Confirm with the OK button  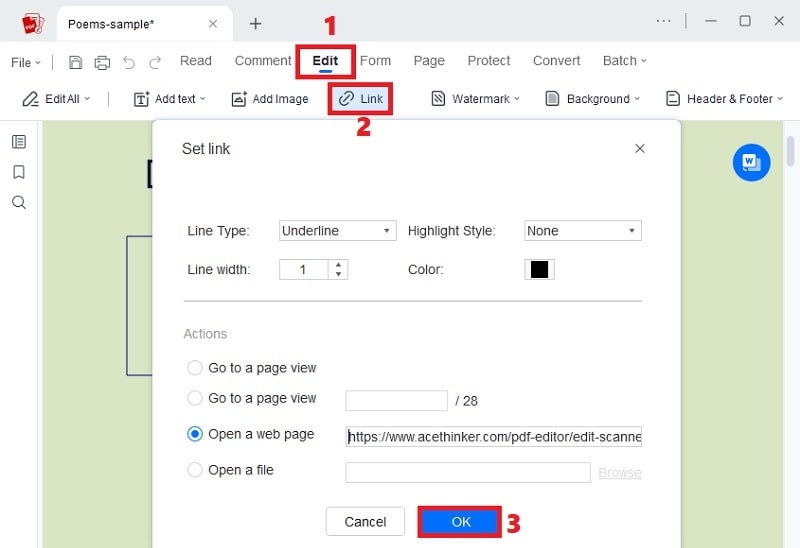(460, 521)
